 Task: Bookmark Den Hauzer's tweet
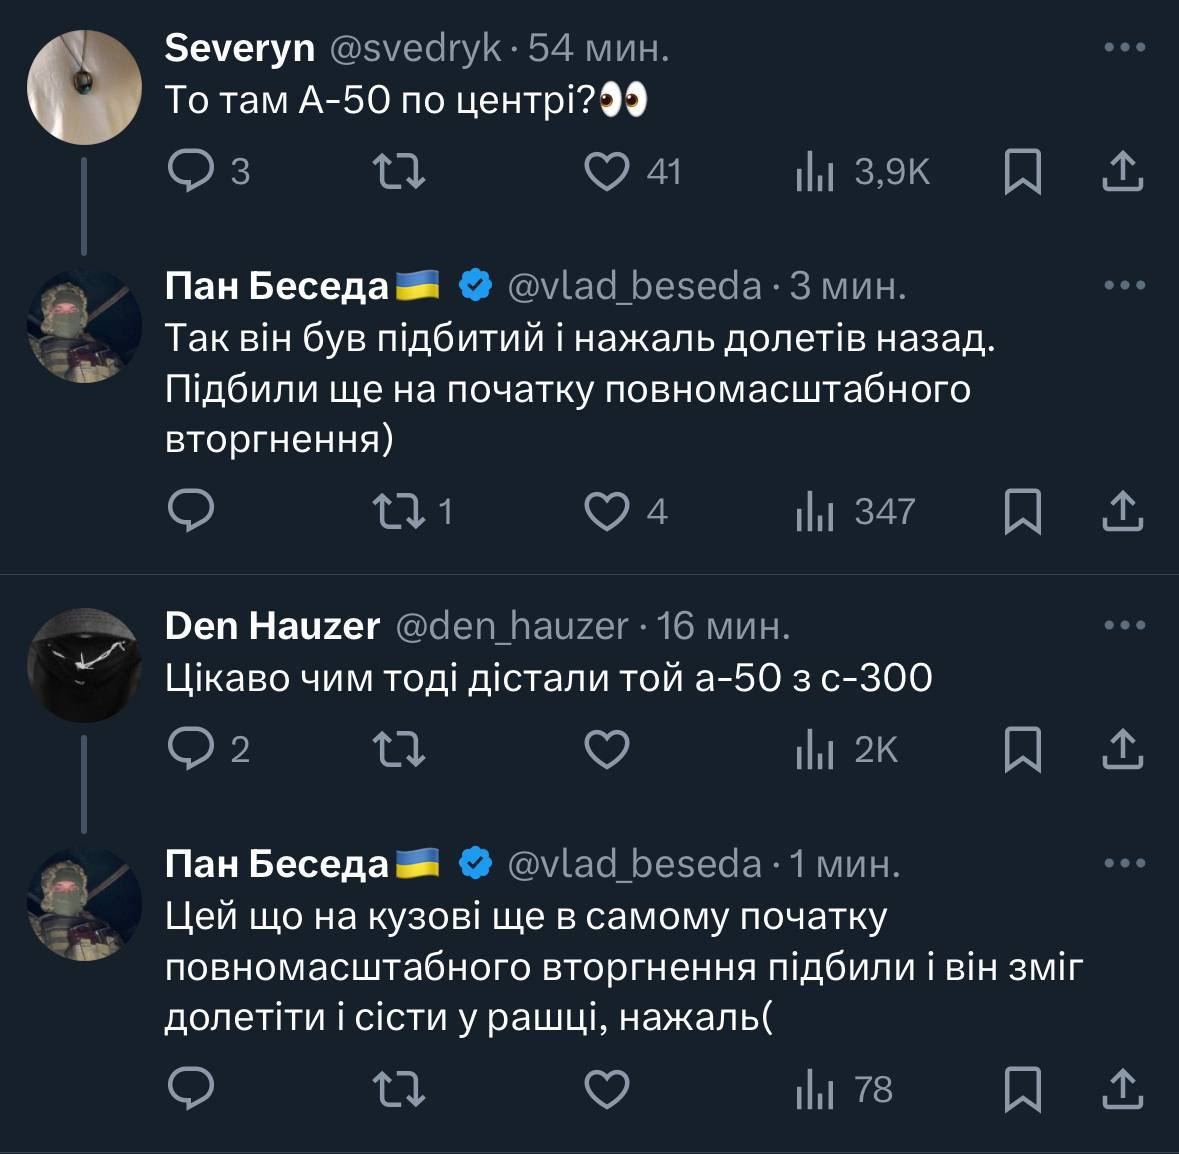pyautogui.click(x=1022, y=749)
